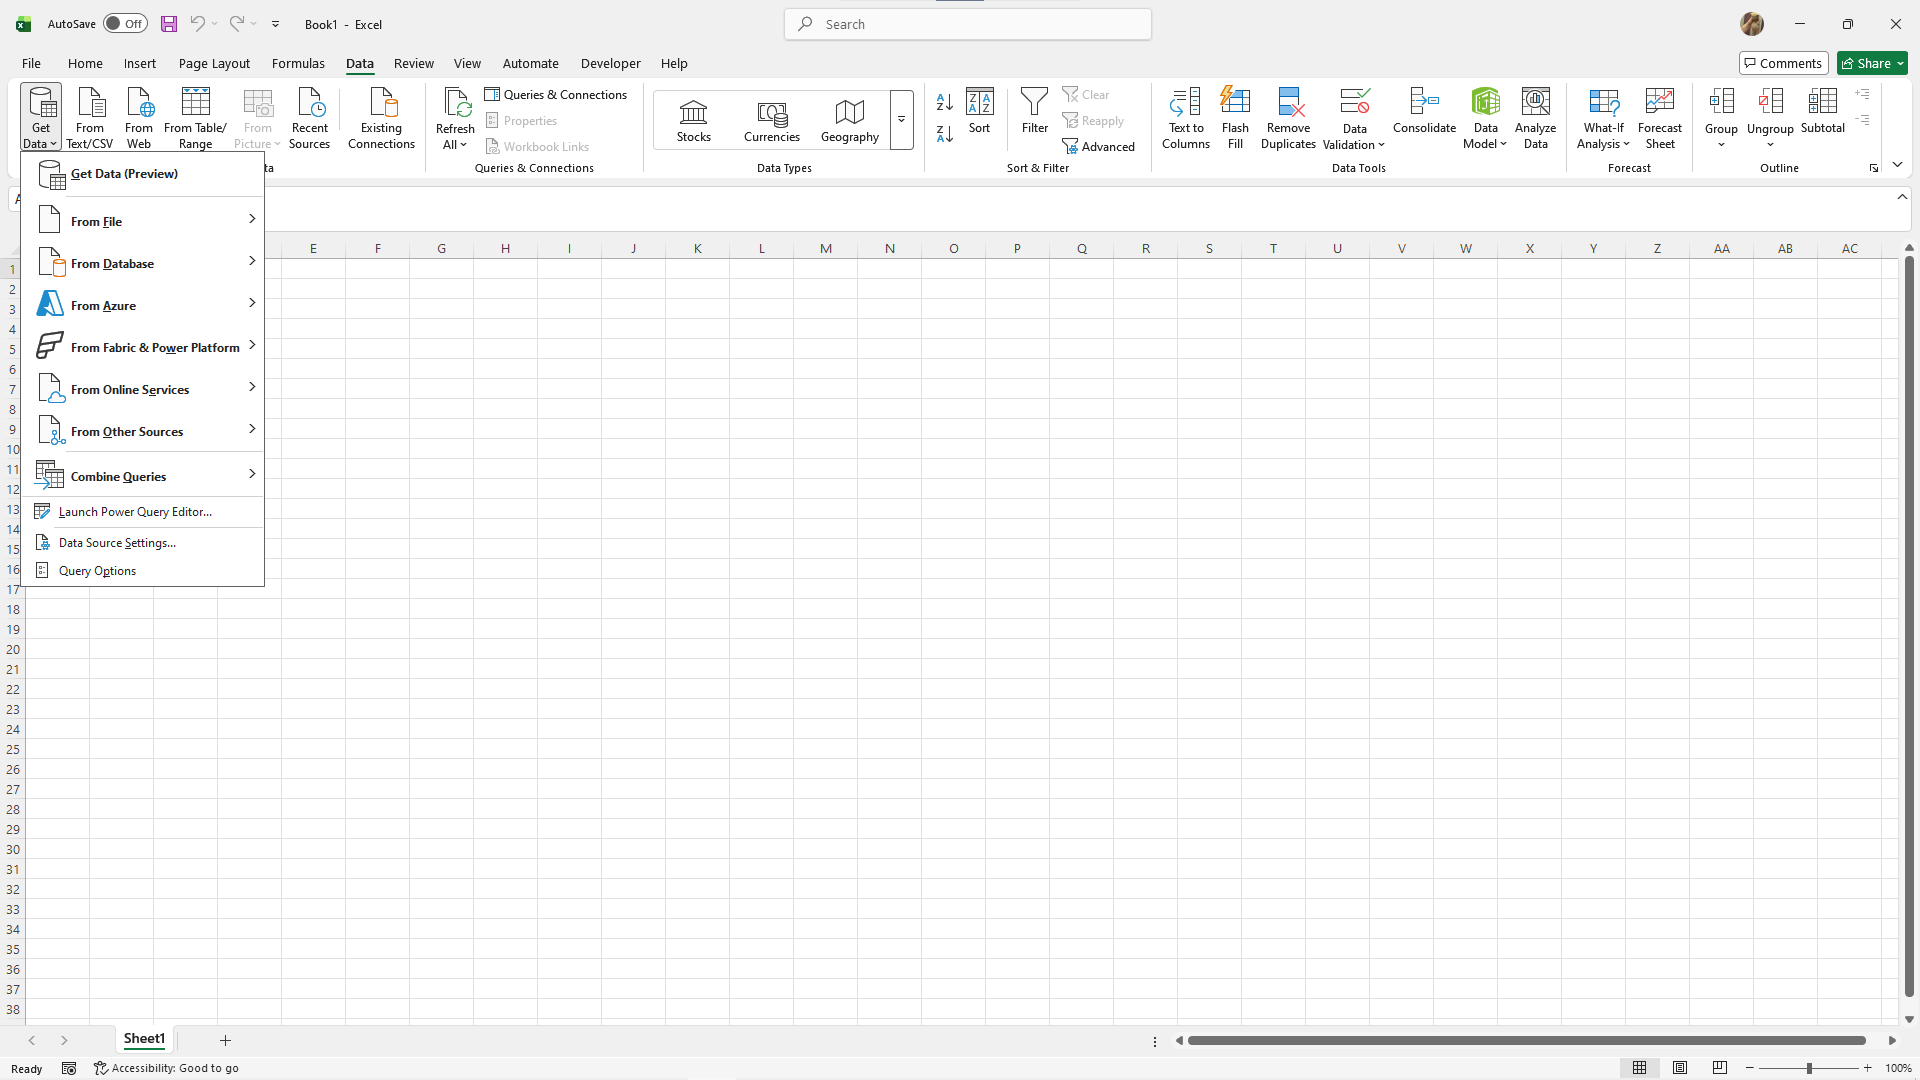Open the Launch Power Query Editor menu item
The width and height of the screenshot is (1920, 1080).
[133, 510]
